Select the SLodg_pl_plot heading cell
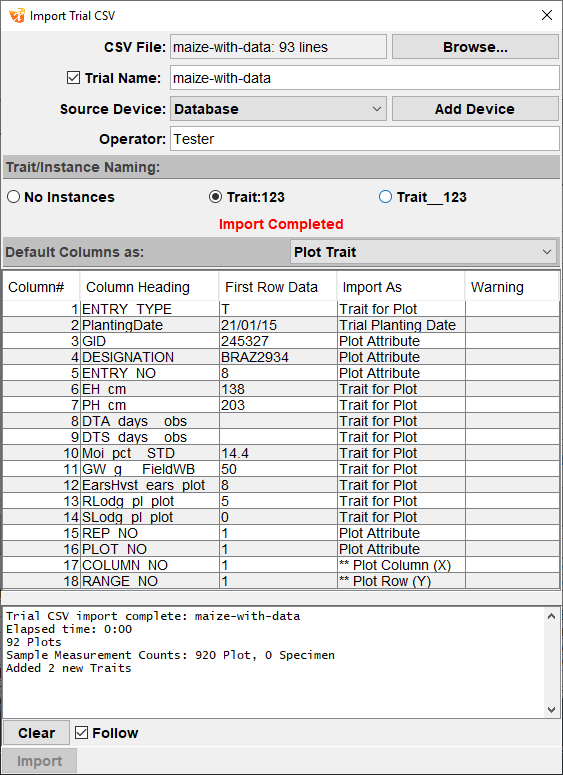563x775 pixels. click(150, 517)
